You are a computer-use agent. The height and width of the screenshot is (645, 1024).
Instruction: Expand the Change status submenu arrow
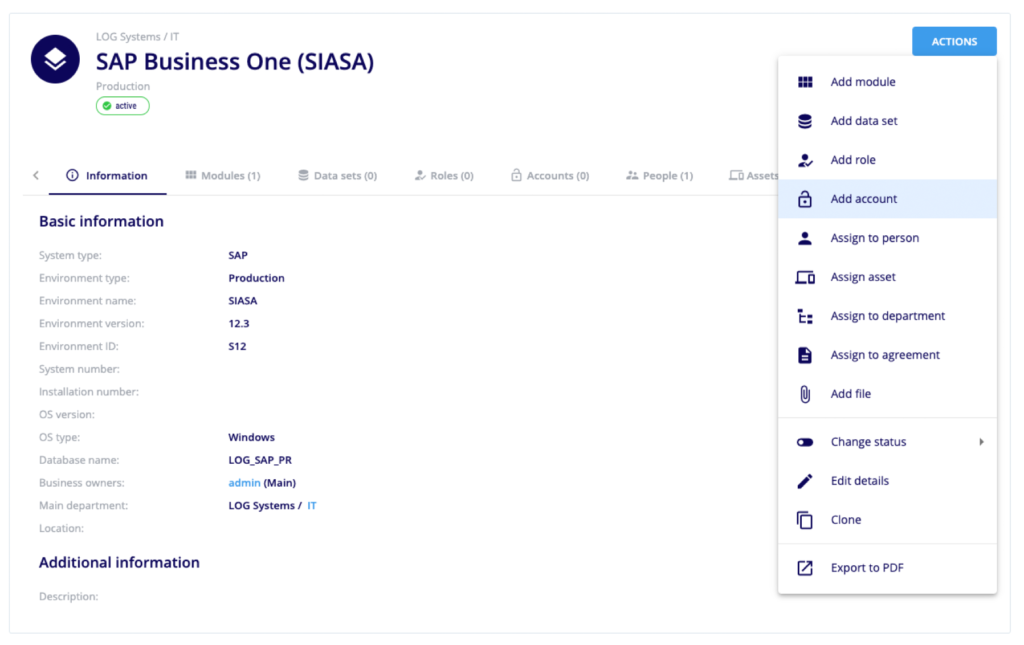tap(982, 442)
